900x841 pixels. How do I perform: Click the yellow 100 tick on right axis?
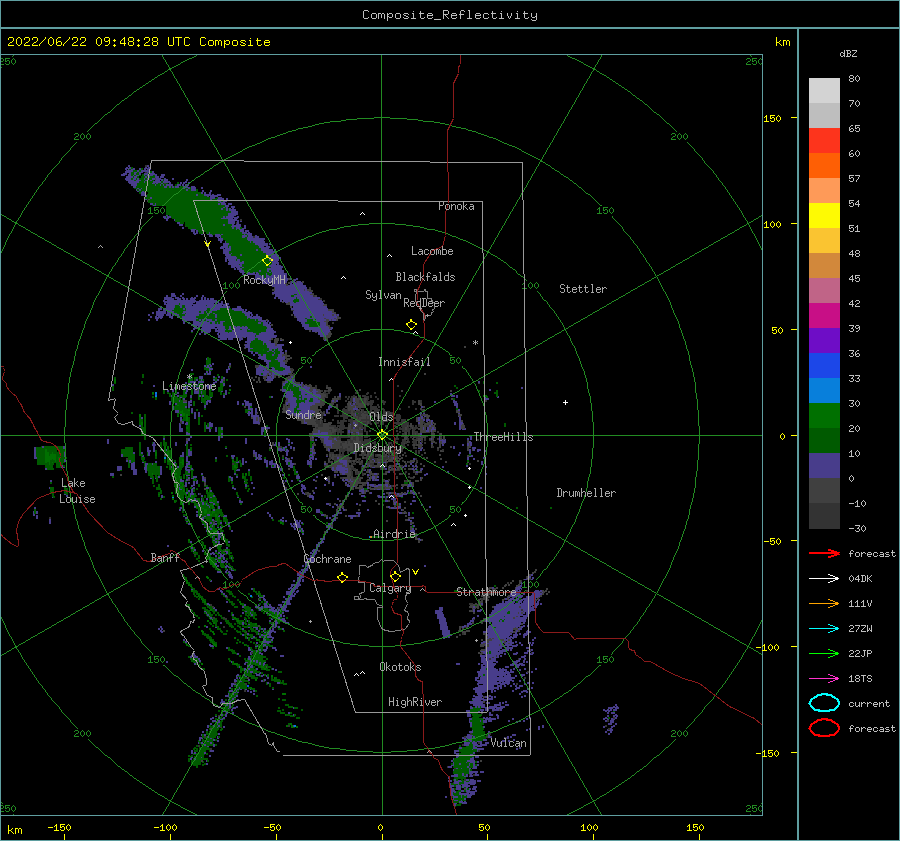(772, 224)
